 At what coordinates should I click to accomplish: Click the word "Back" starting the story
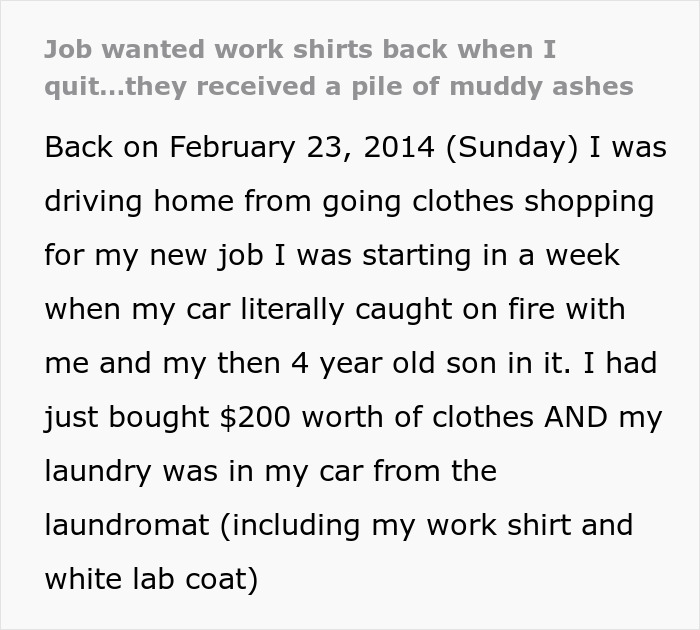coord(79,147)
